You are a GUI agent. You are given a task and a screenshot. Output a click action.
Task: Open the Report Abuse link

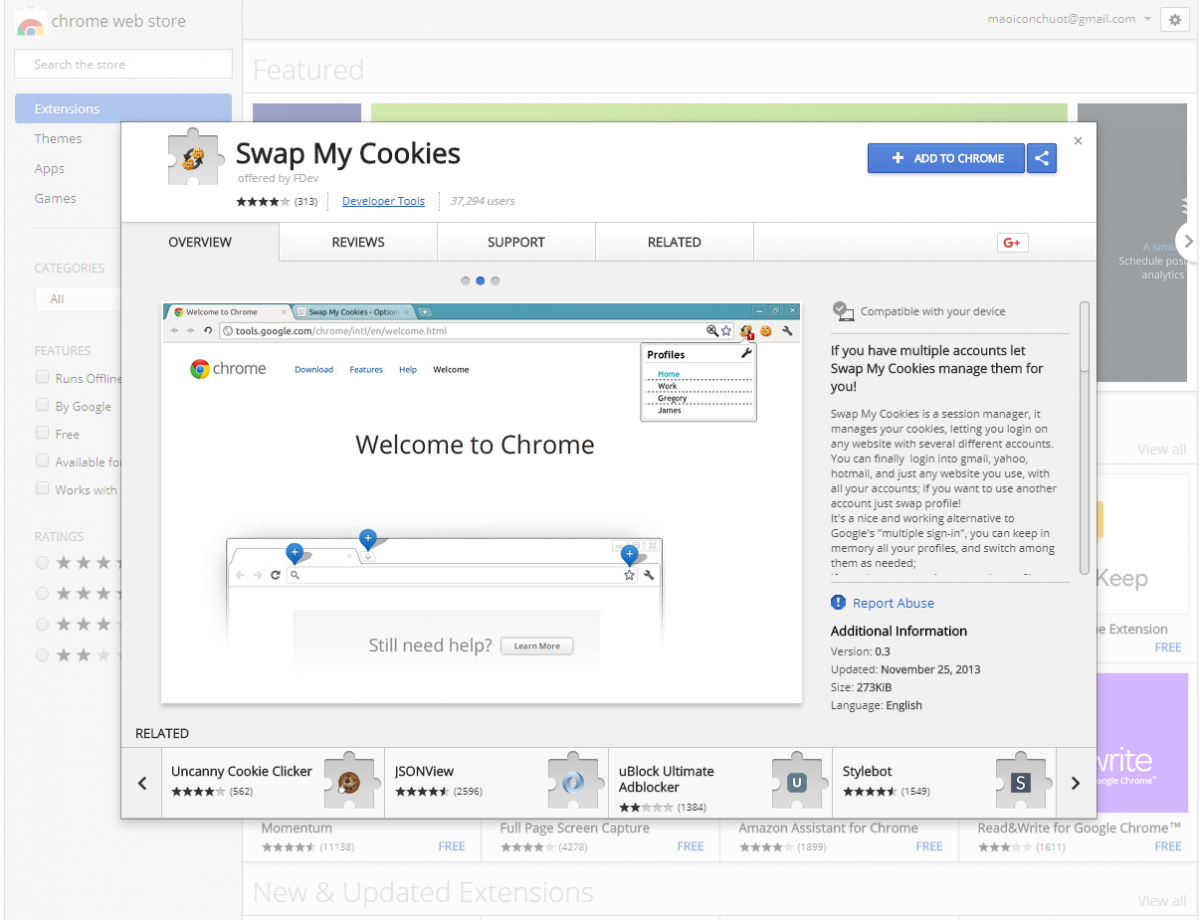pyautogui.click(x=892, y=603)
